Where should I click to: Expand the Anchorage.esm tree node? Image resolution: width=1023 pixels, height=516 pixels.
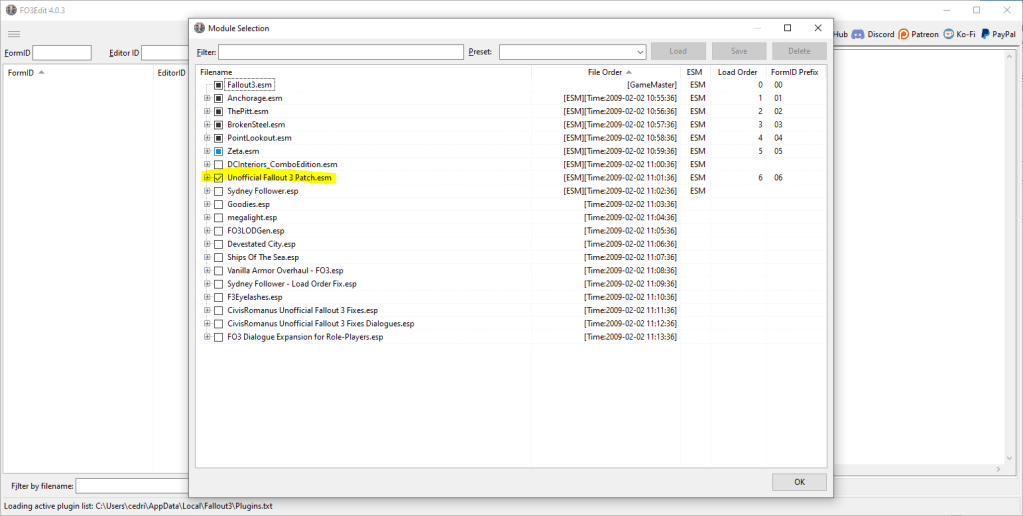(x=207, y=98)
